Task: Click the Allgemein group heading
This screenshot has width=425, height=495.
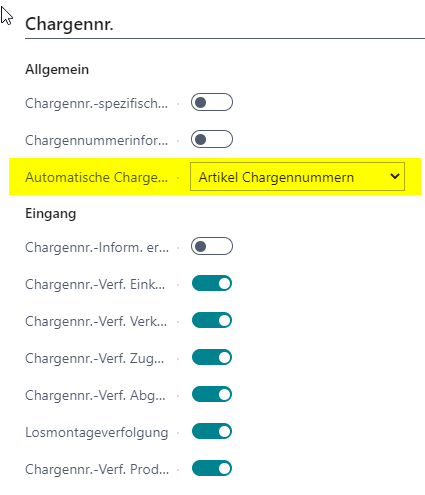Action: click(57, 69)
